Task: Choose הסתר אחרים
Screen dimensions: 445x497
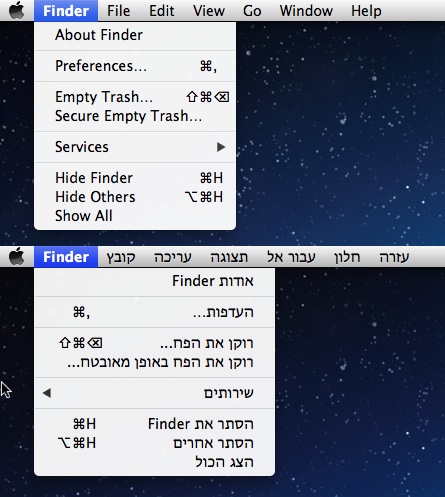Action: point(155,443)
